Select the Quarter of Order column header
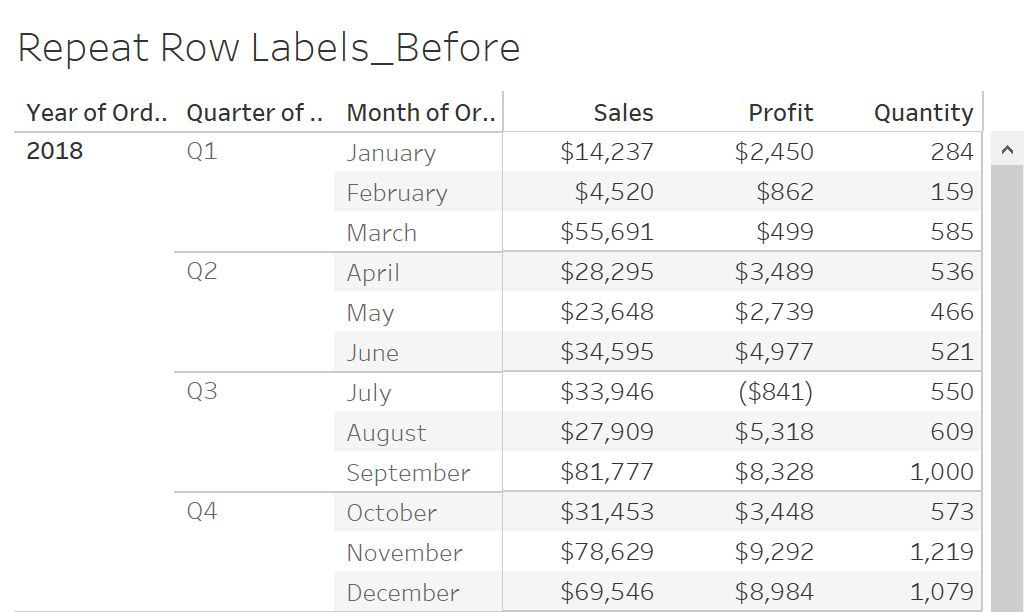 255,113
